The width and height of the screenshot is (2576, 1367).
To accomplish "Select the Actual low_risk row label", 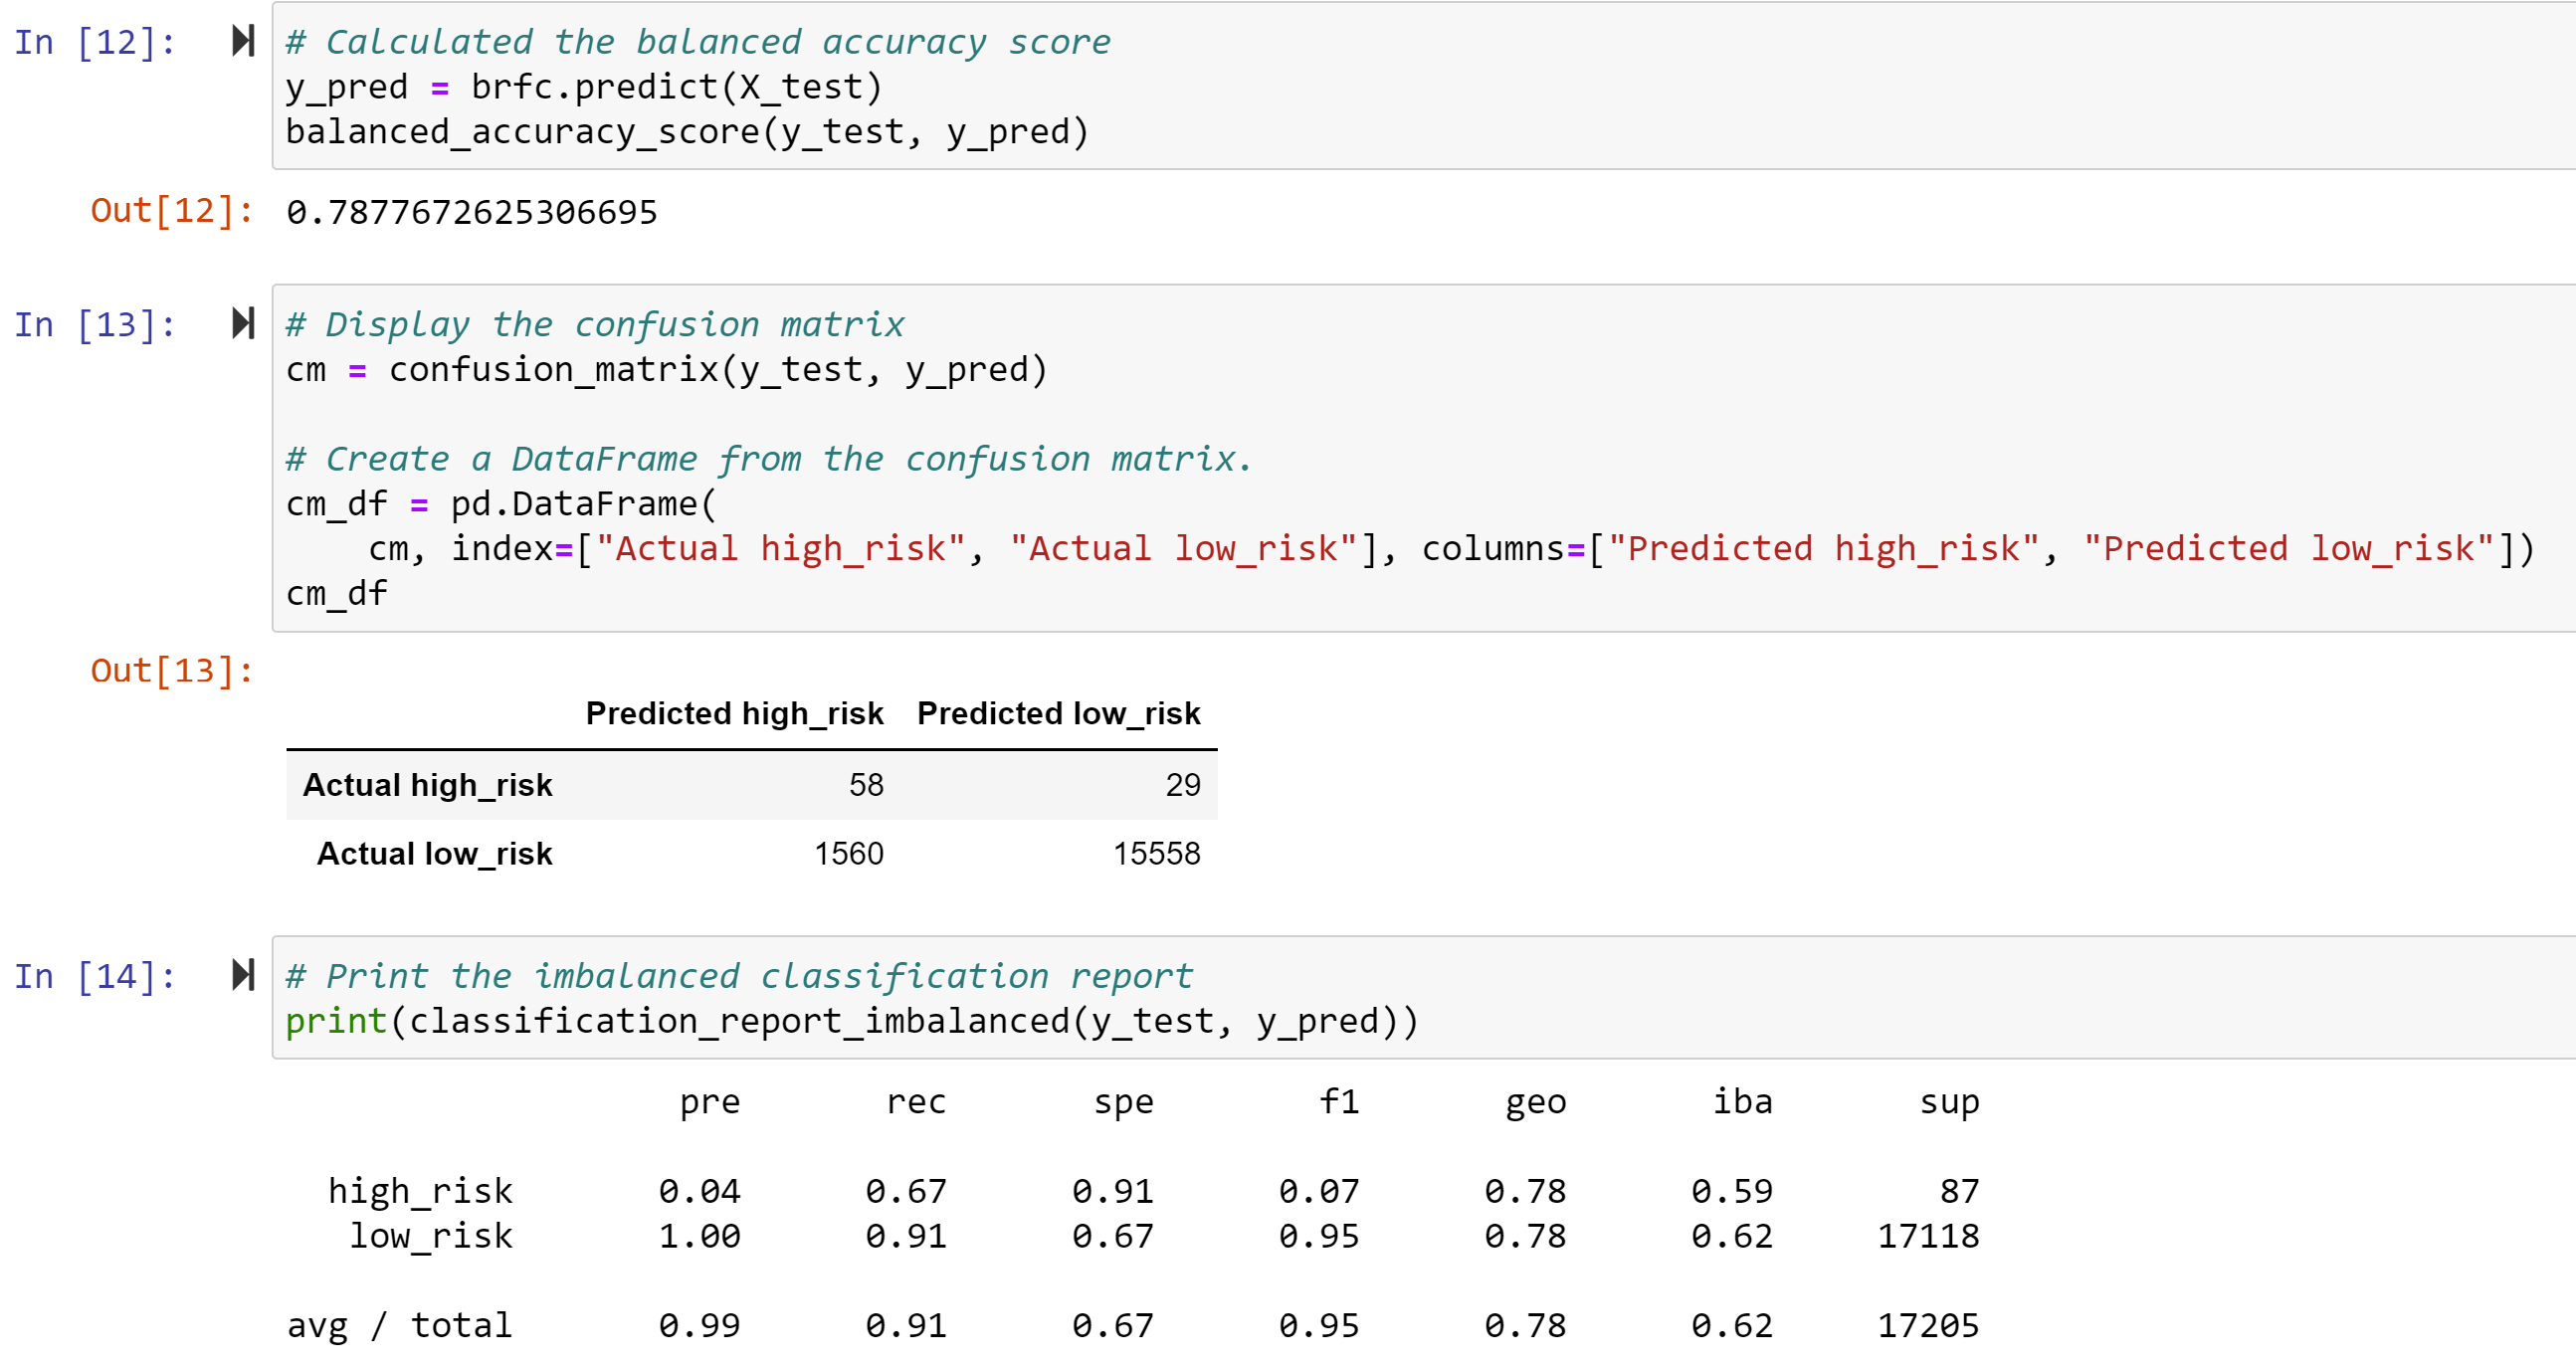I will pyautogui.click(x=434, y=853).
